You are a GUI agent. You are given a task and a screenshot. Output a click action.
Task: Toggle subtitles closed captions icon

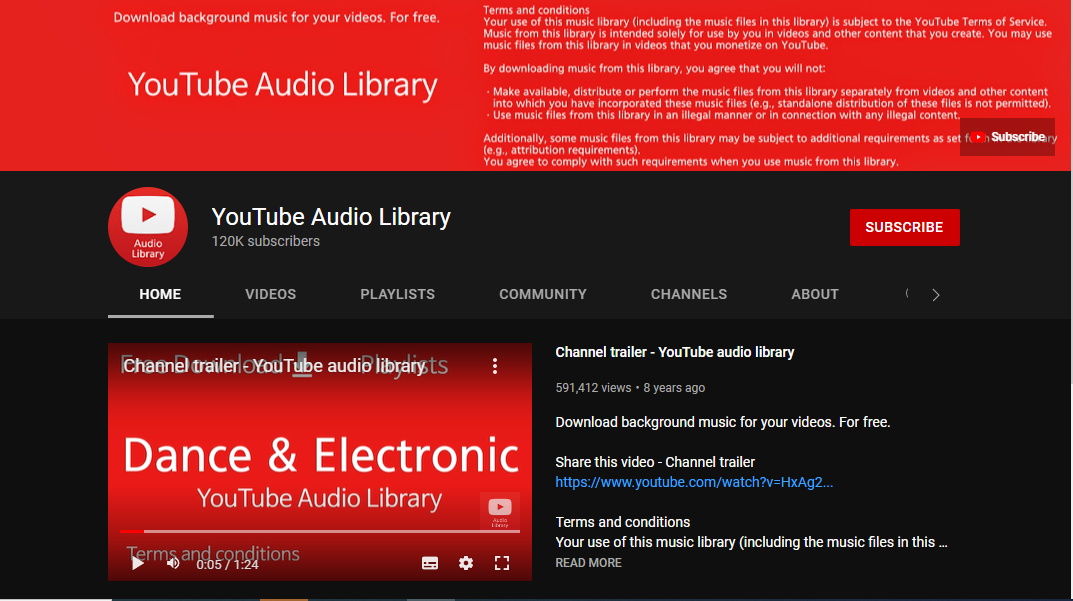click(x=430, y=563)
